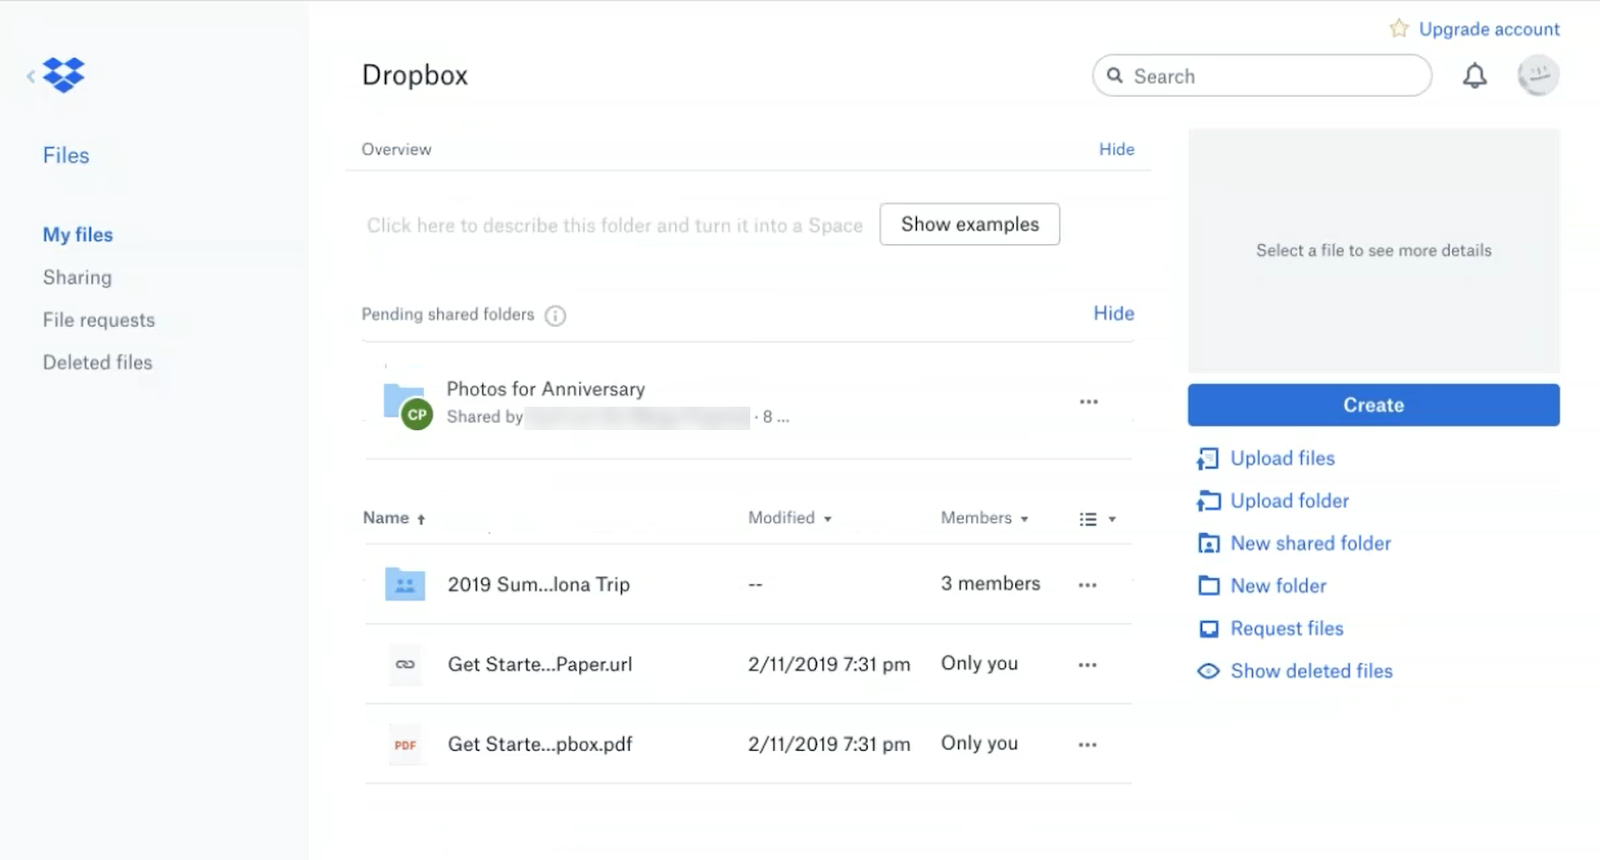Open Deleted files in sidebar

98,363
